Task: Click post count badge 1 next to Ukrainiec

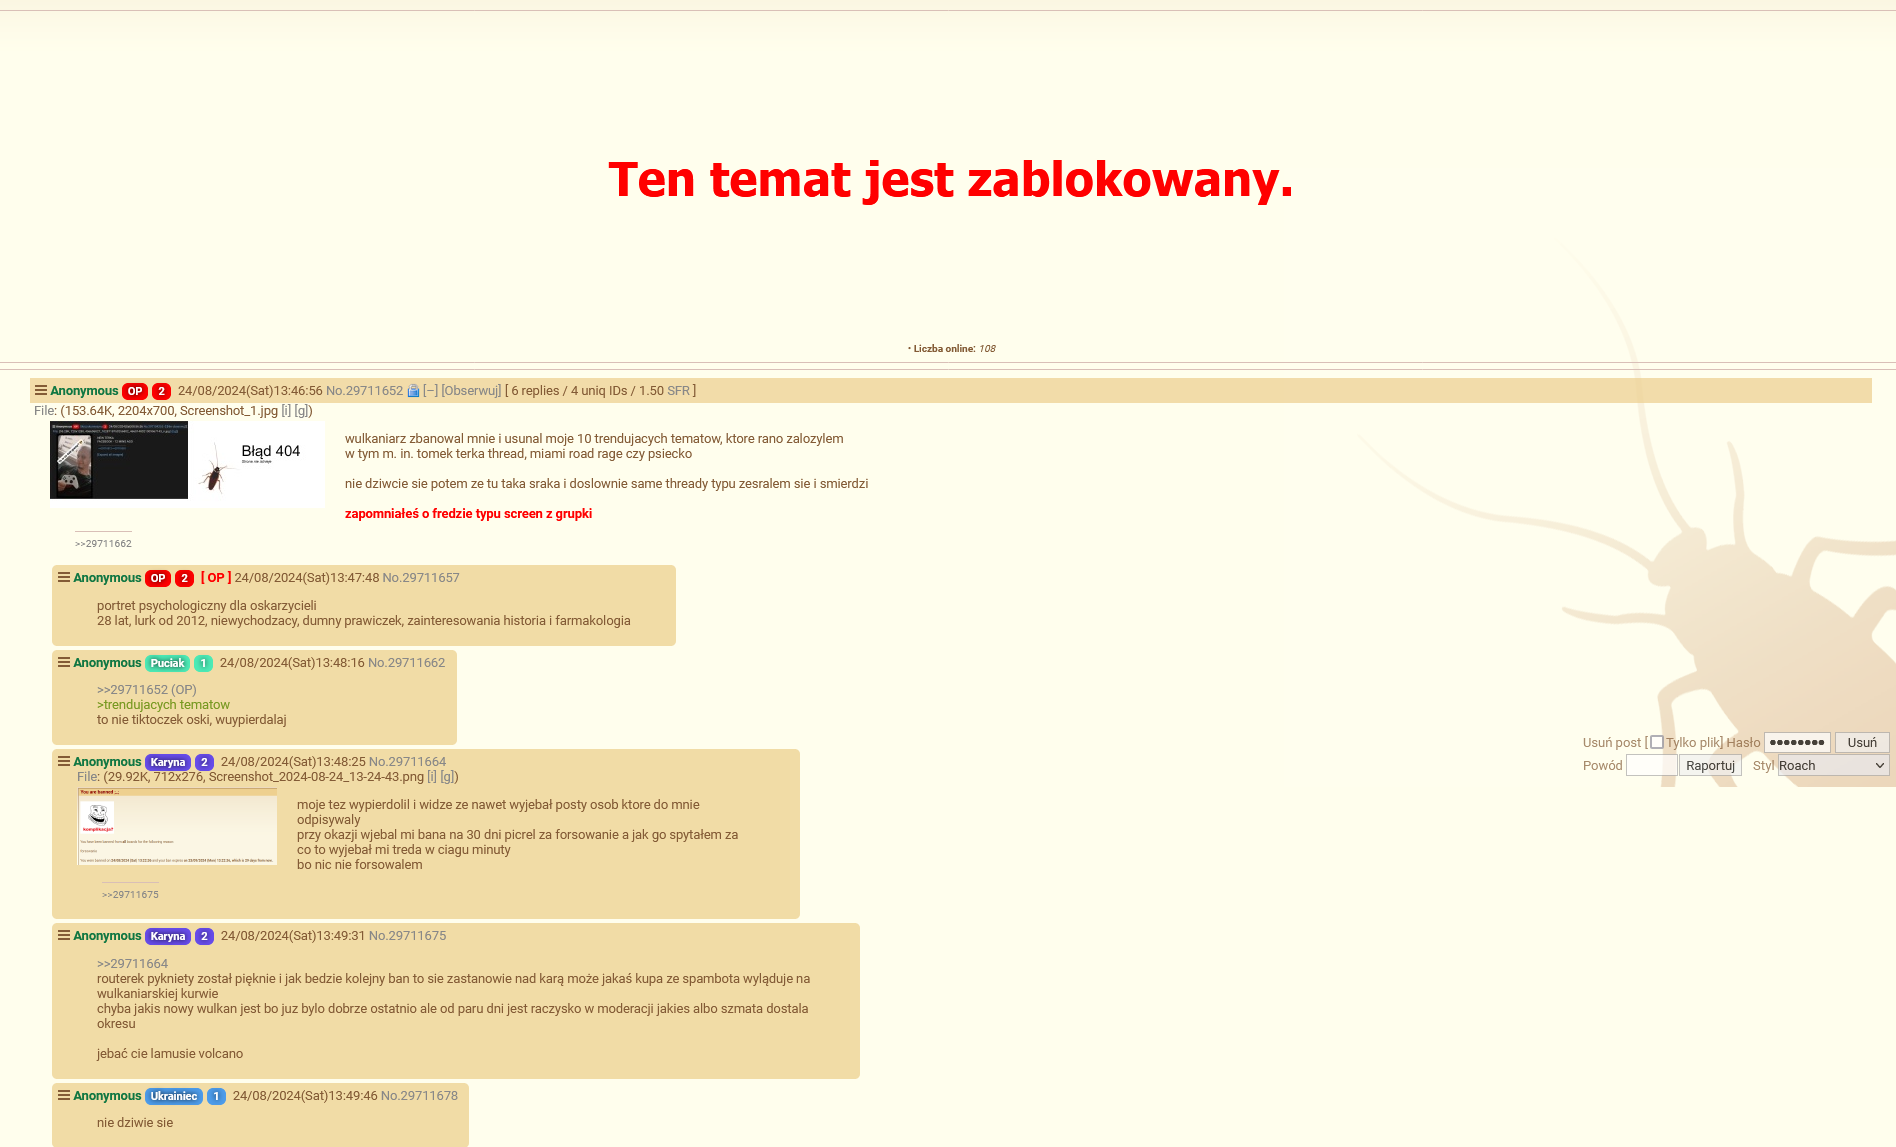Action: [x=216, y=1096]
